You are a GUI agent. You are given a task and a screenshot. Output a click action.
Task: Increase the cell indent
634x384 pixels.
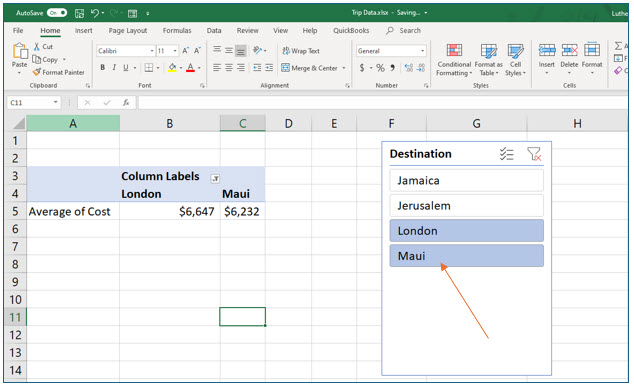(x=269, y=68)
